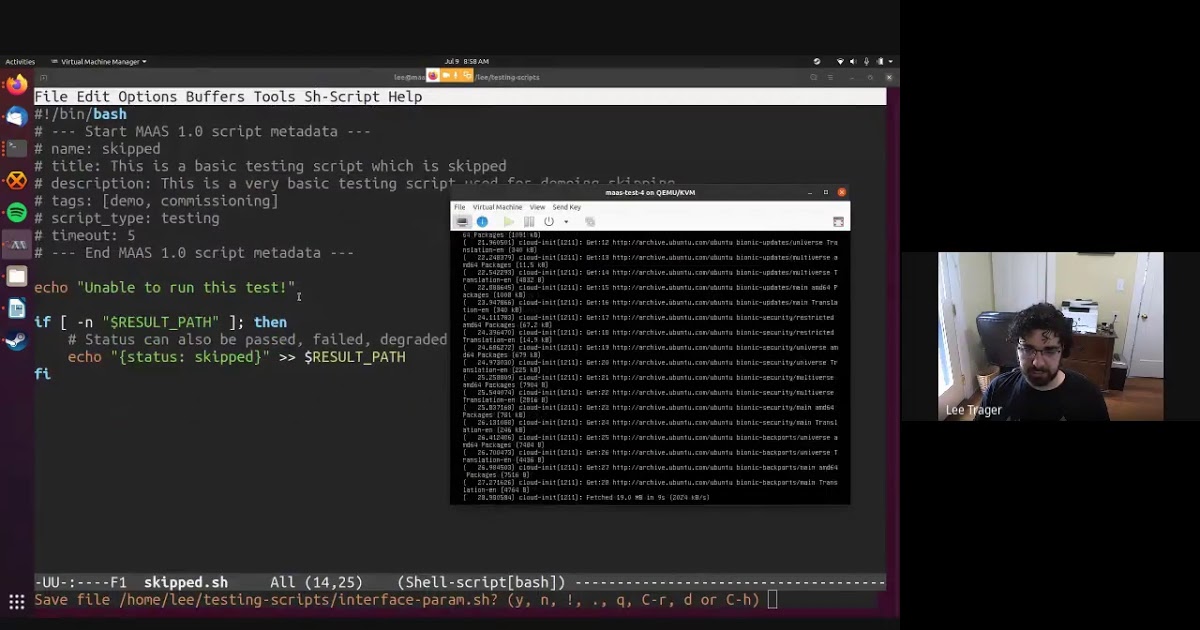
Task: Switch to graphical console monitor icon
Action: point(461,222)
